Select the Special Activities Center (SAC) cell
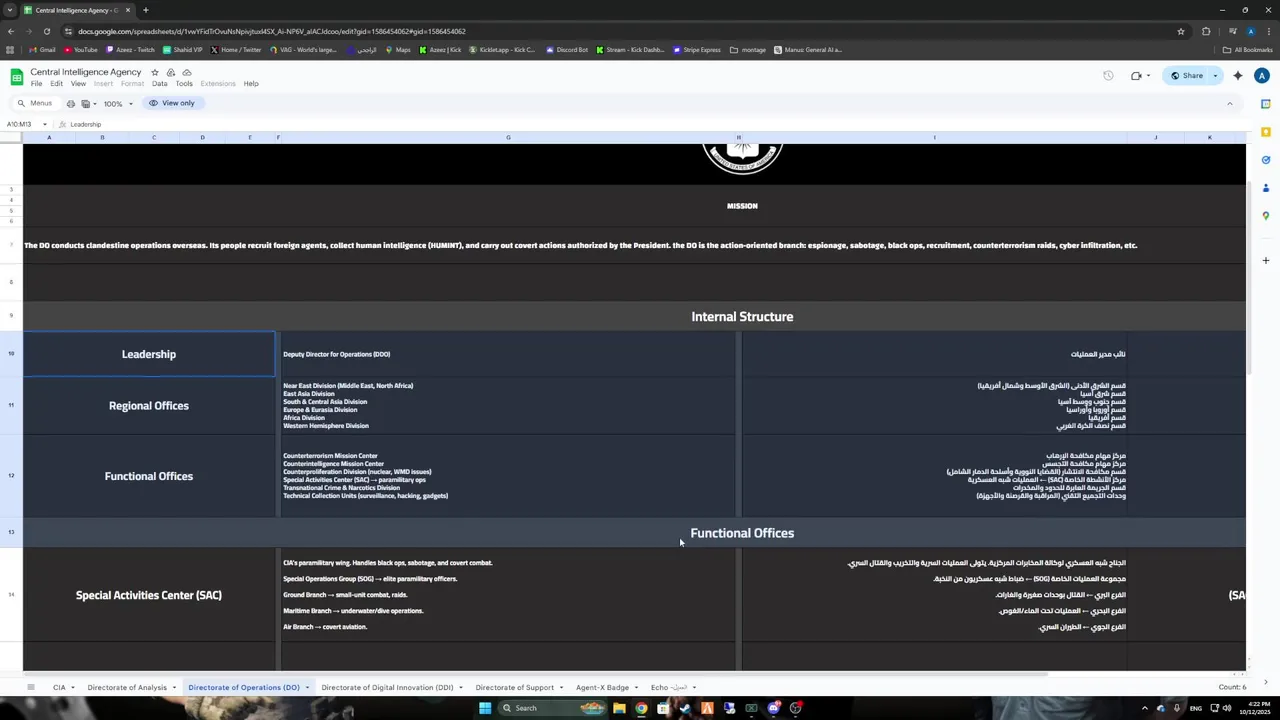Screen dimensions: 1280x720 149,595
